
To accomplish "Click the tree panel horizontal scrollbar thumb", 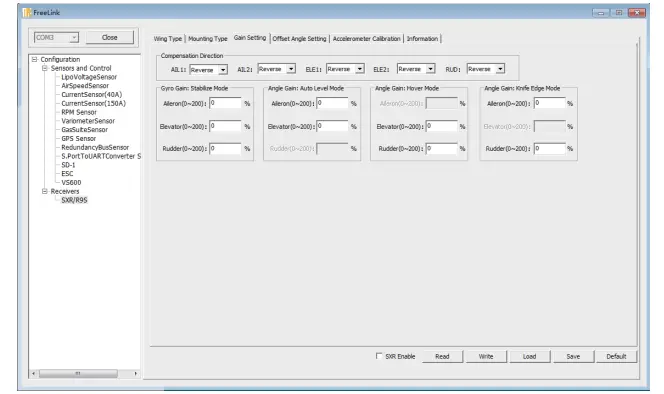I will click(x=78, y=374).
